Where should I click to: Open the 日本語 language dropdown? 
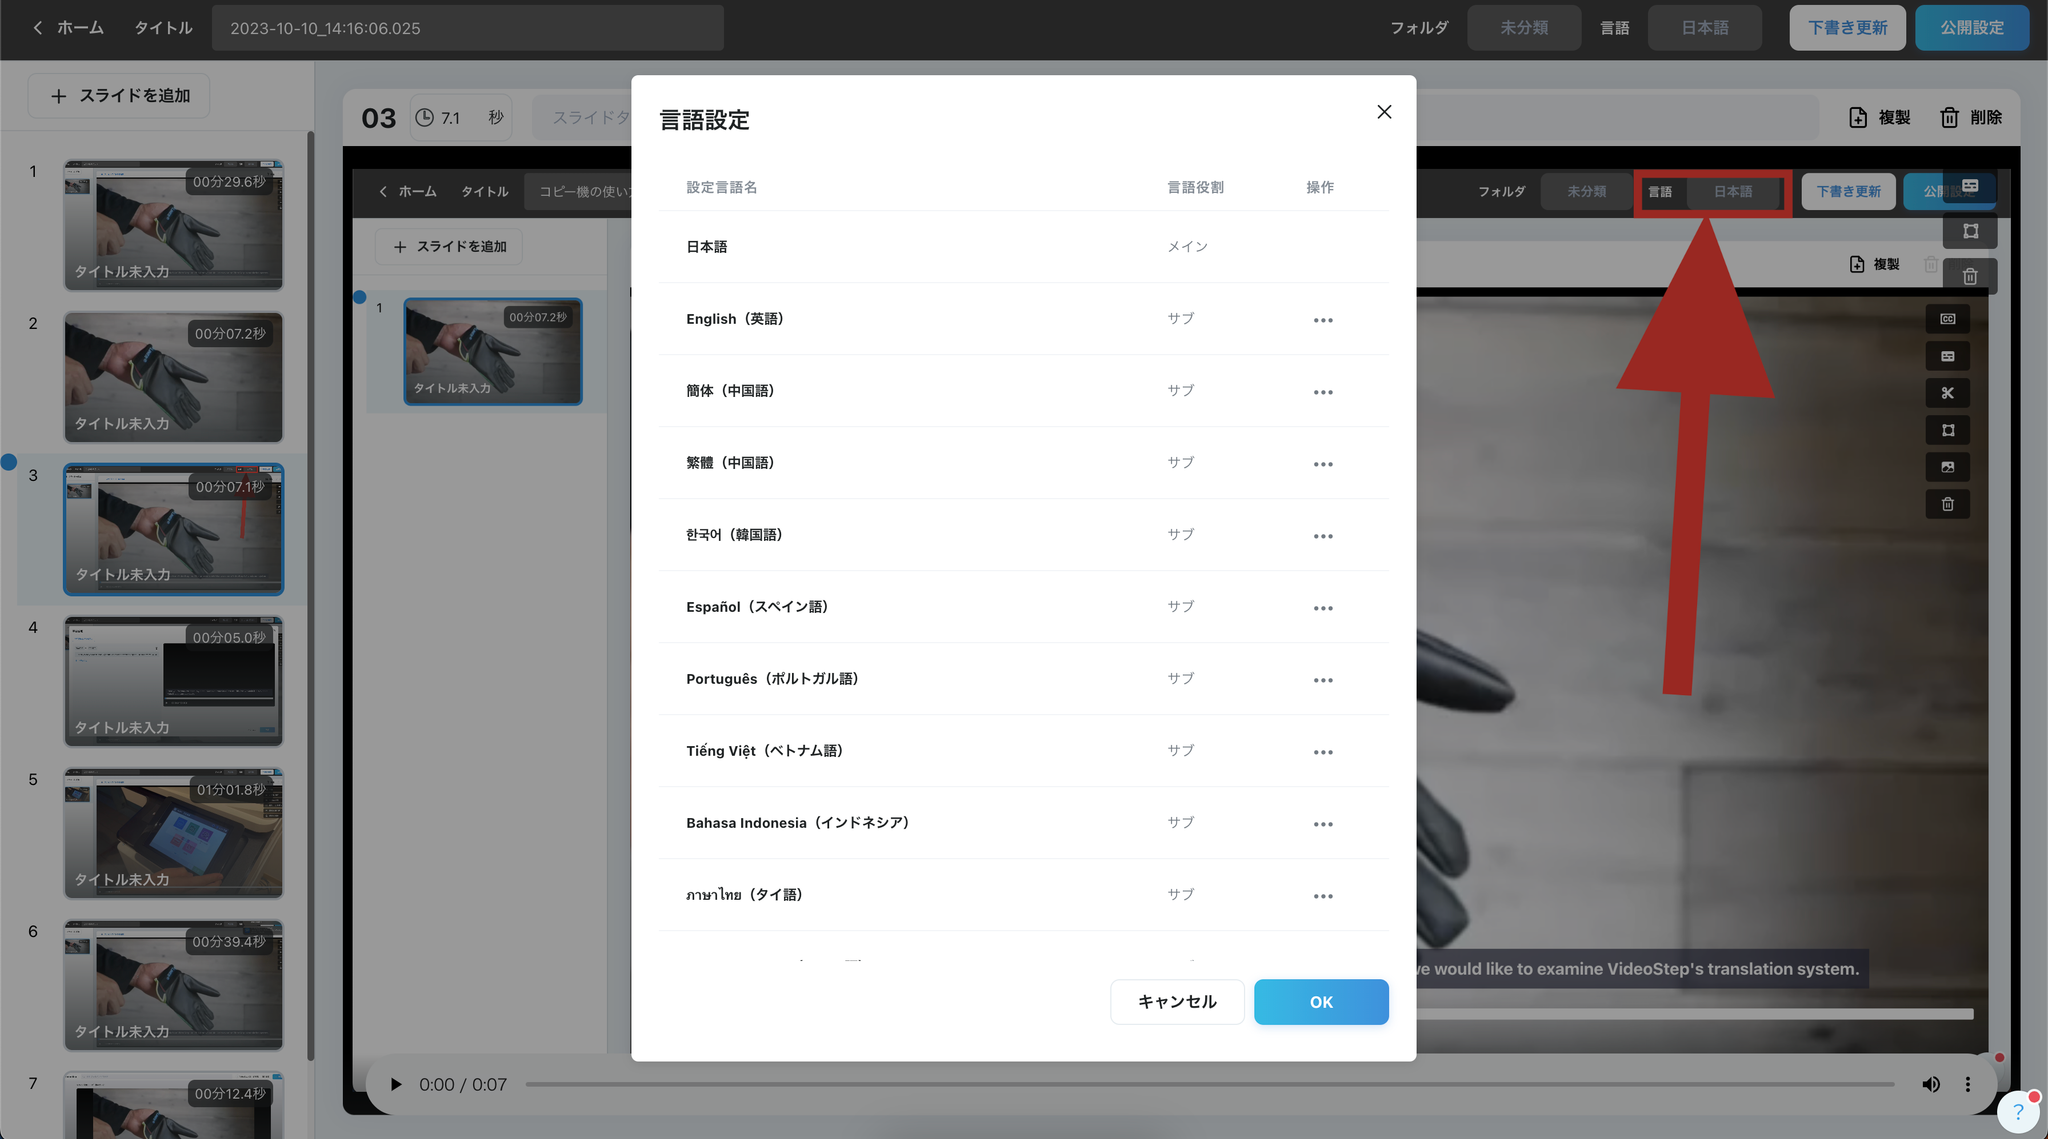tap(1704, 28)
